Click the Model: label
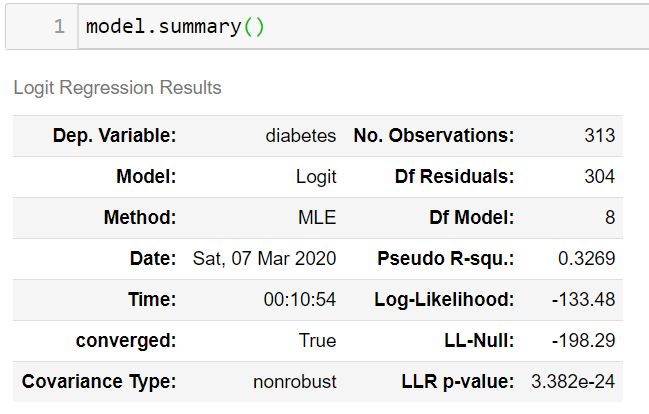The width and height of the screenshot is (649, 414). (146, 176)
